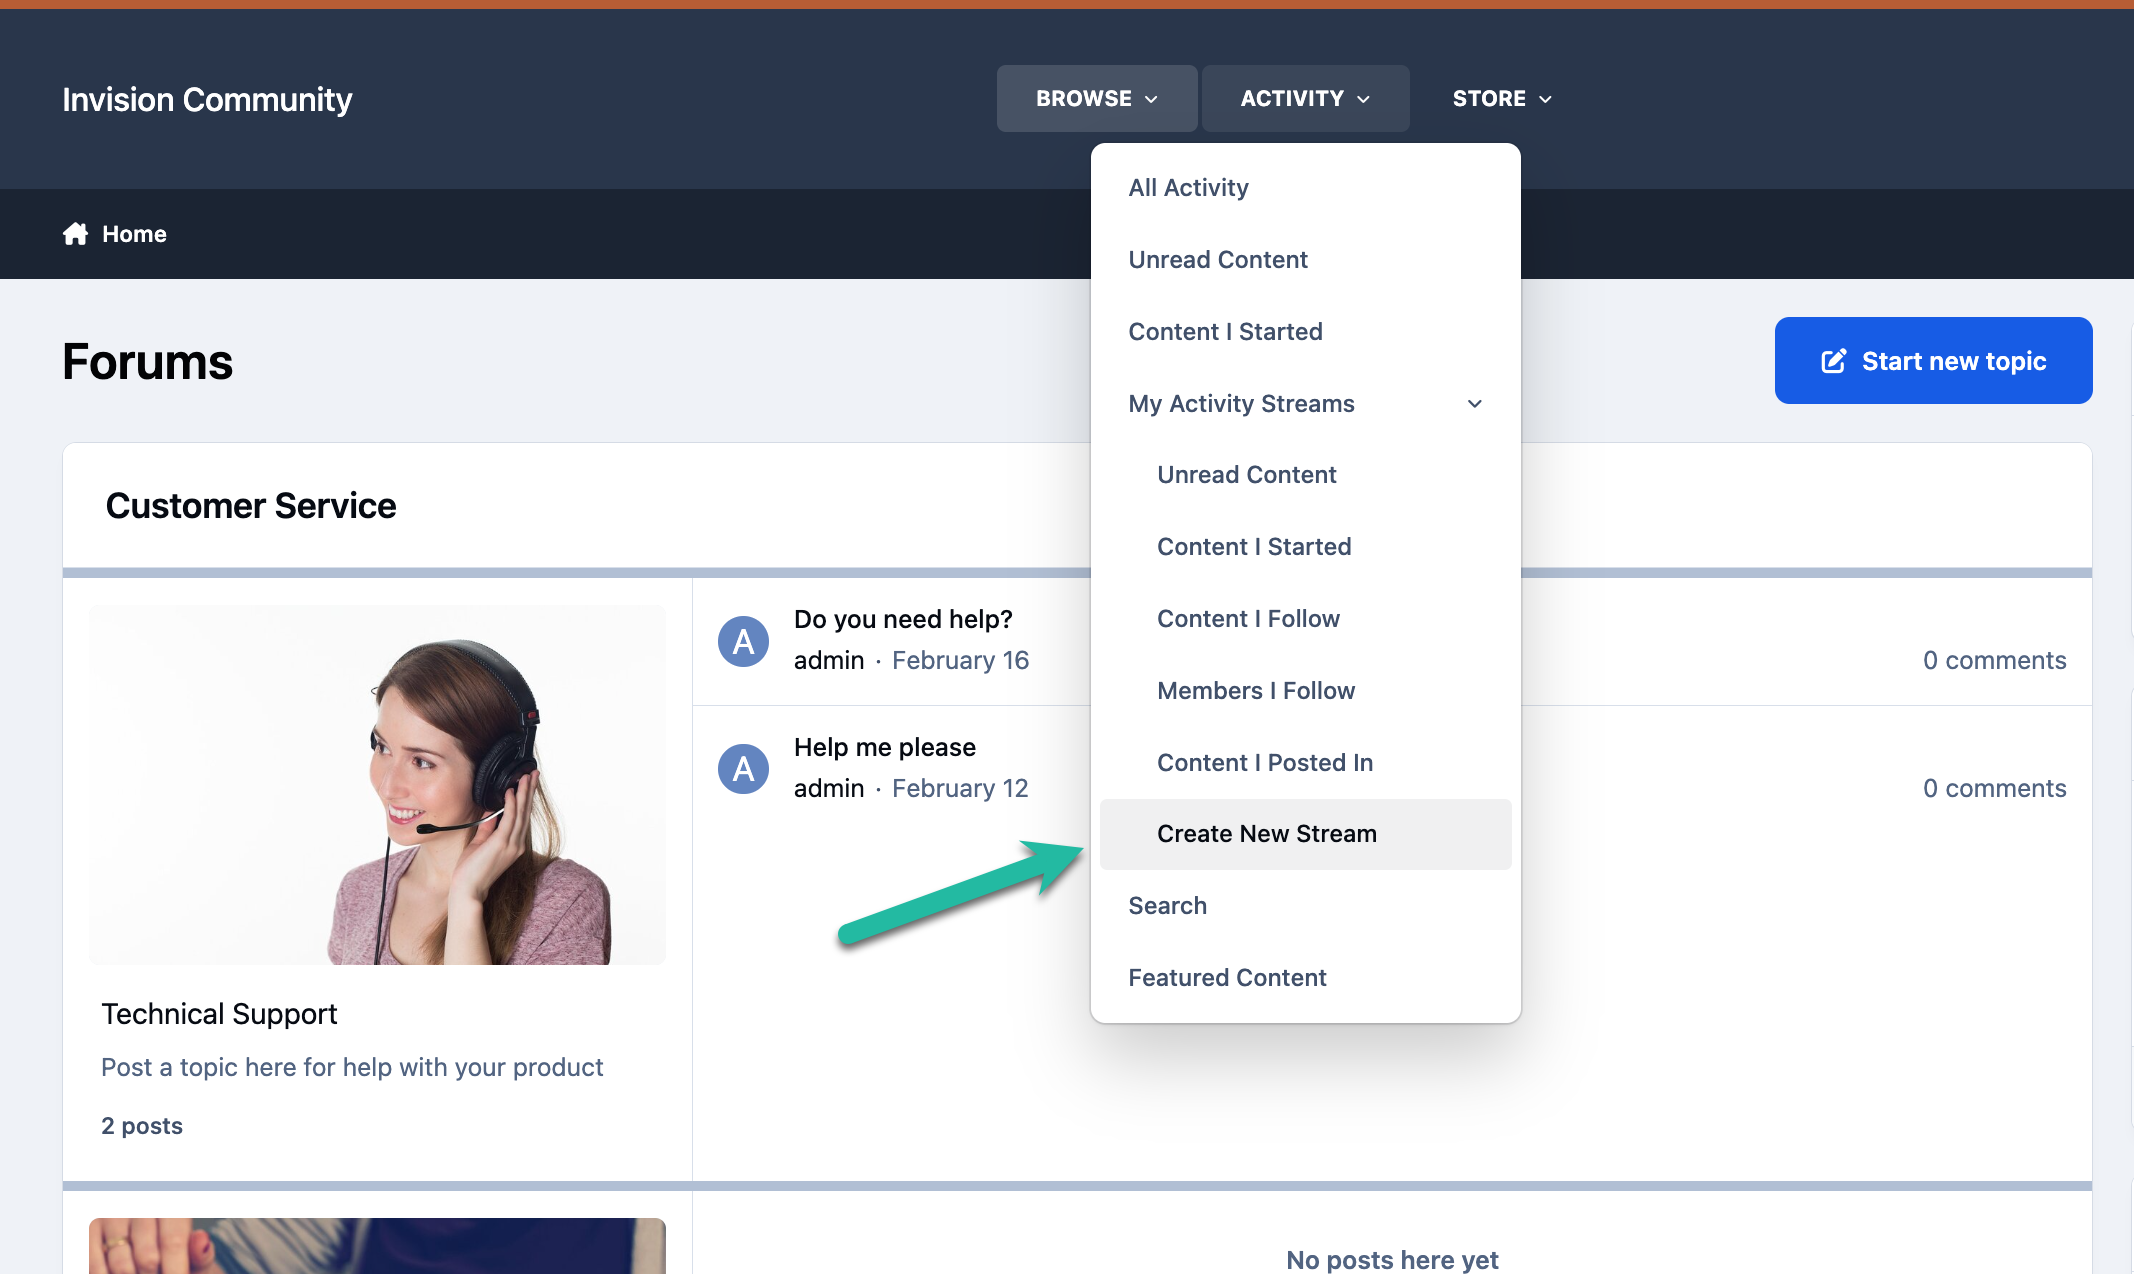Click the Invision Community site title
Image resolution: width=2134 pixels, height=1274 pixels.
(207, 99)
